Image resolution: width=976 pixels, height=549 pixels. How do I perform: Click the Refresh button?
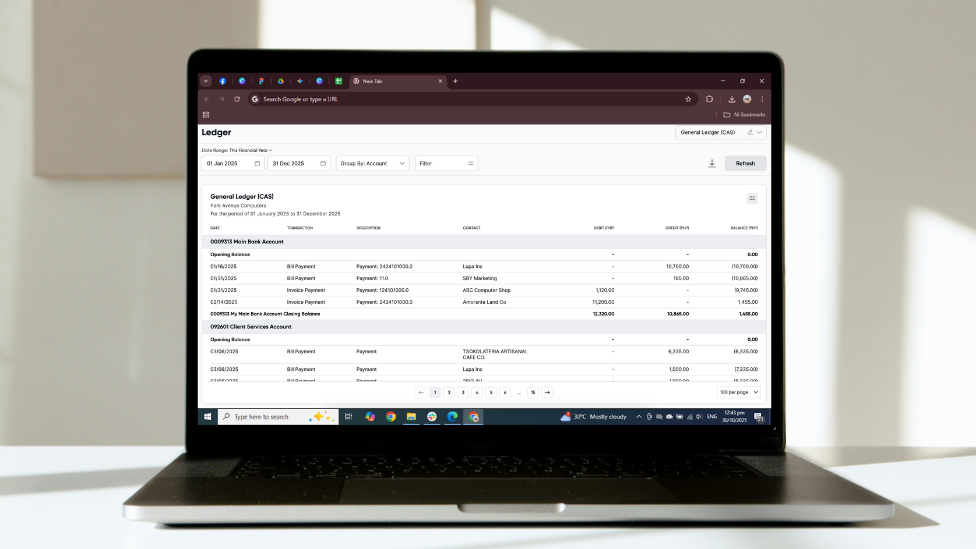[x=745, y=163]
